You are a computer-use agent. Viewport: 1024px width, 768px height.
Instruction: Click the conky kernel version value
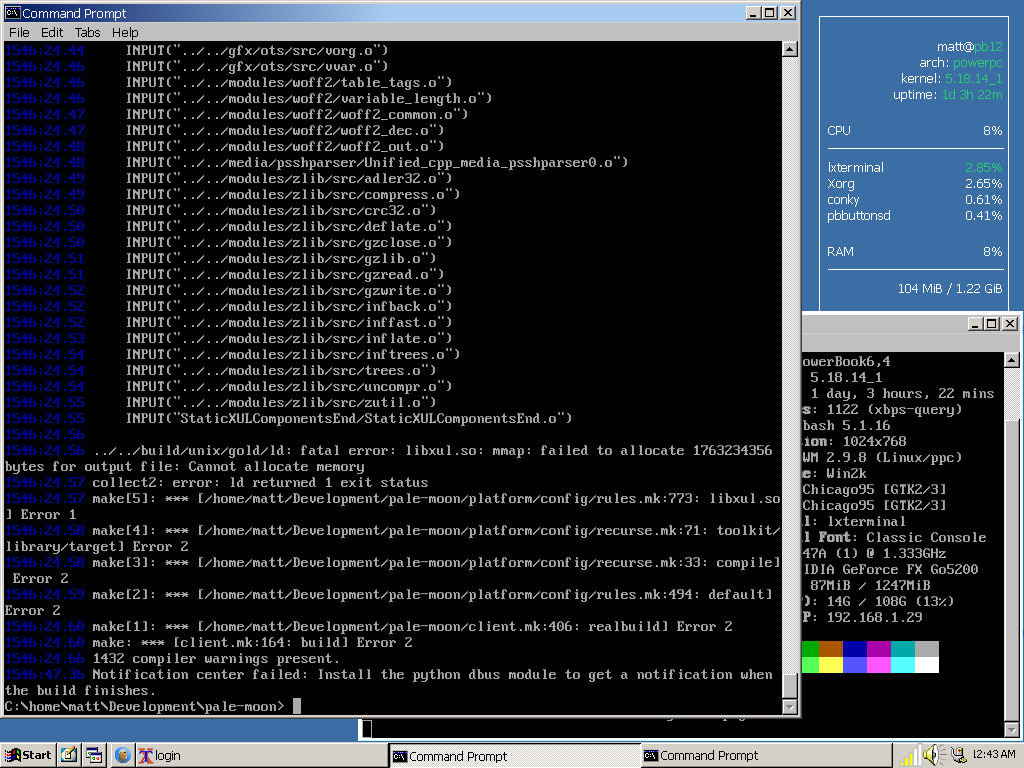pyautogui.click(x=974, y=78)
